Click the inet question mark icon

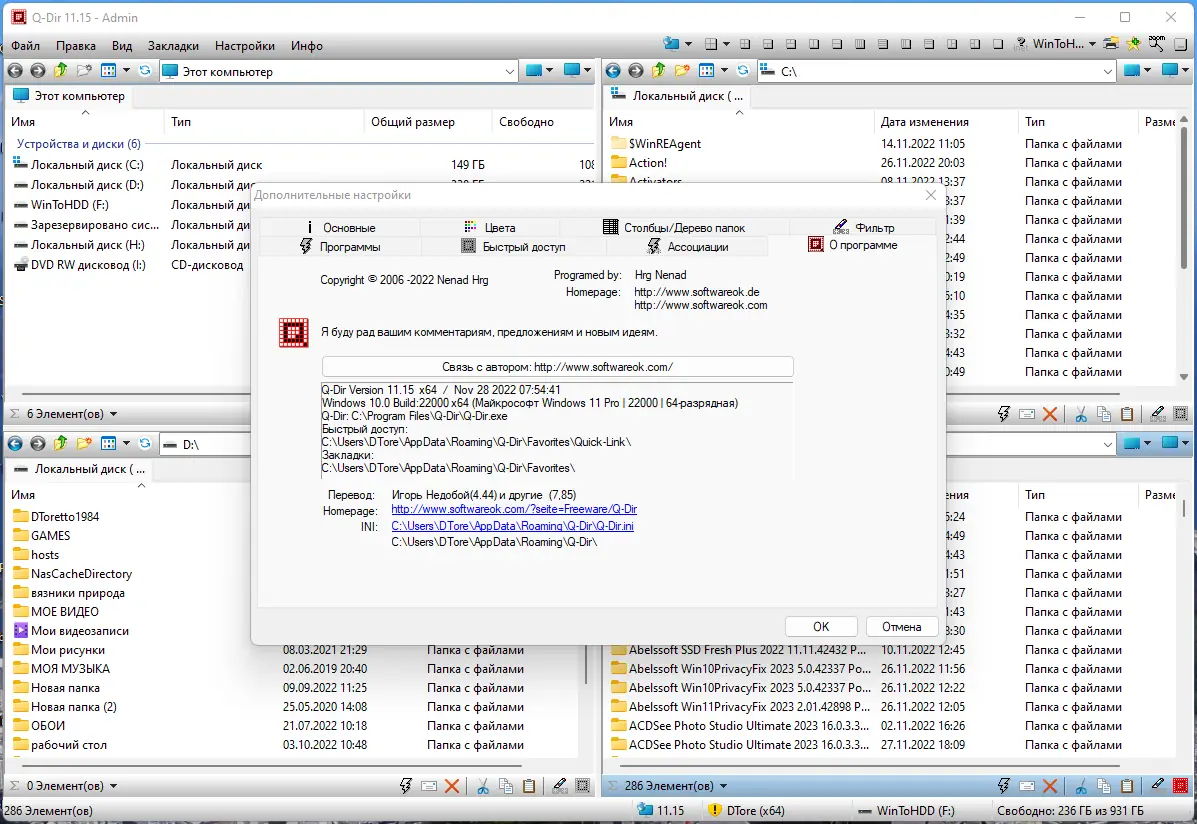(1021, 44)
